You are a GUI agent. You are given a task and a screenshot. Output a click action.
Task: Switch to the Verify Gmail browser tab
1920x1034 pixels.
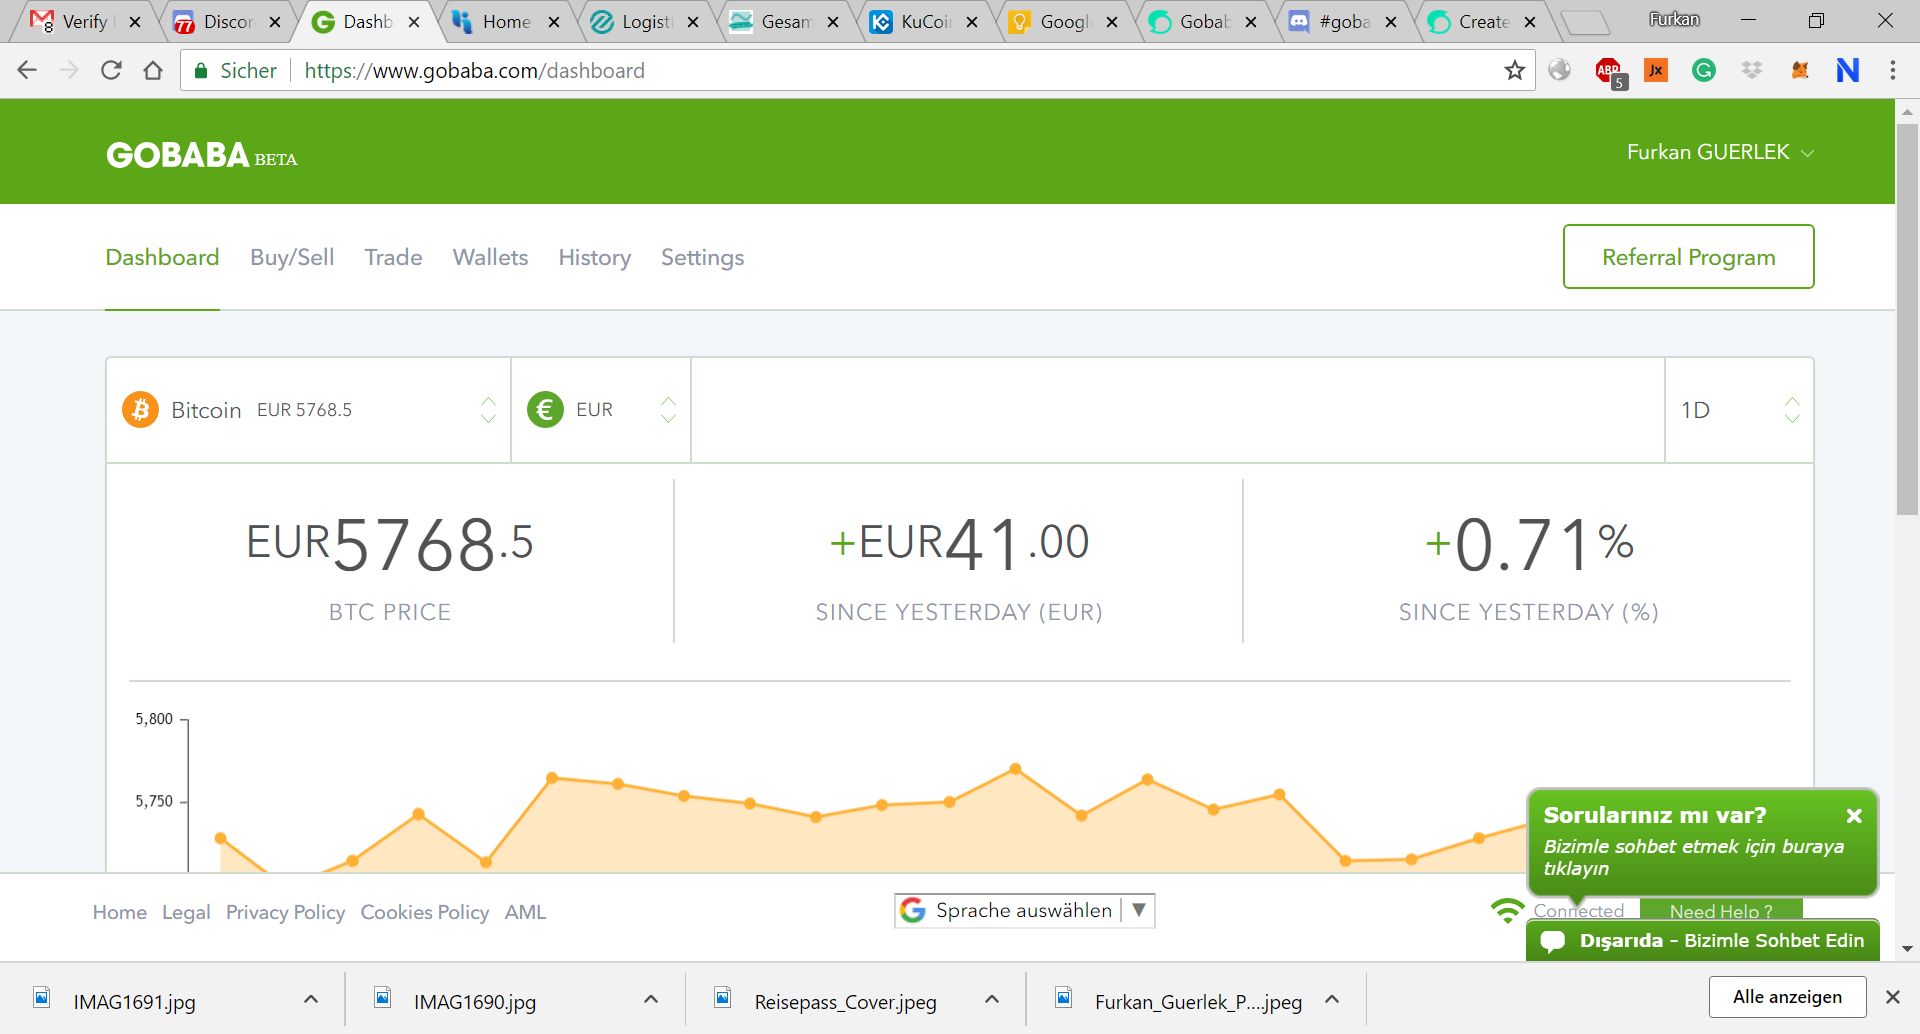(x=84, y=22)
